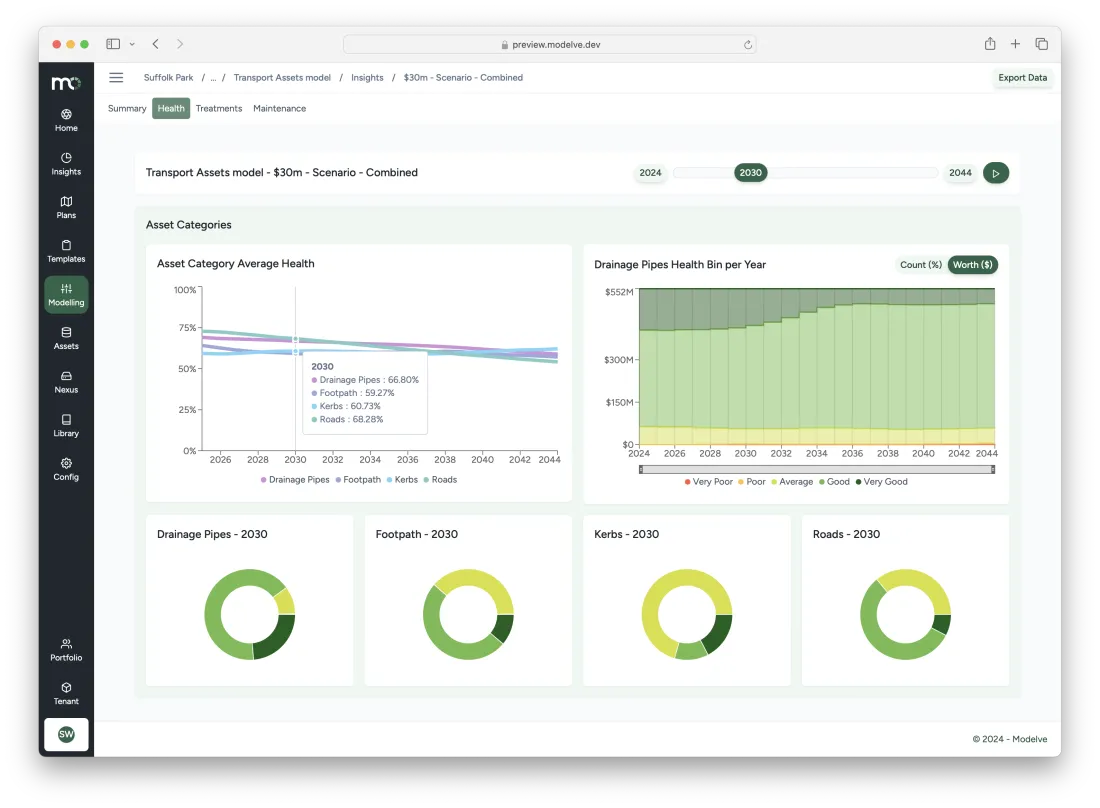Click the Roads : 68.28% tooltip value

coord(347,419)
